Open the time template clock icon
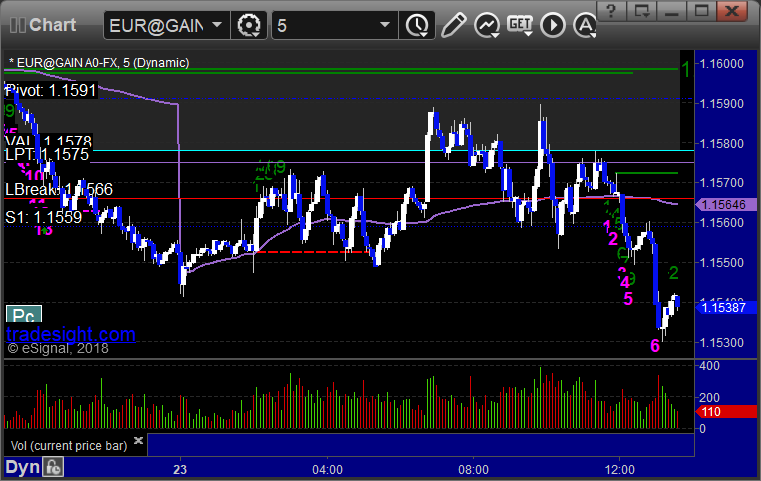This screenshot has height=481, width=761. tap(417, 25)
